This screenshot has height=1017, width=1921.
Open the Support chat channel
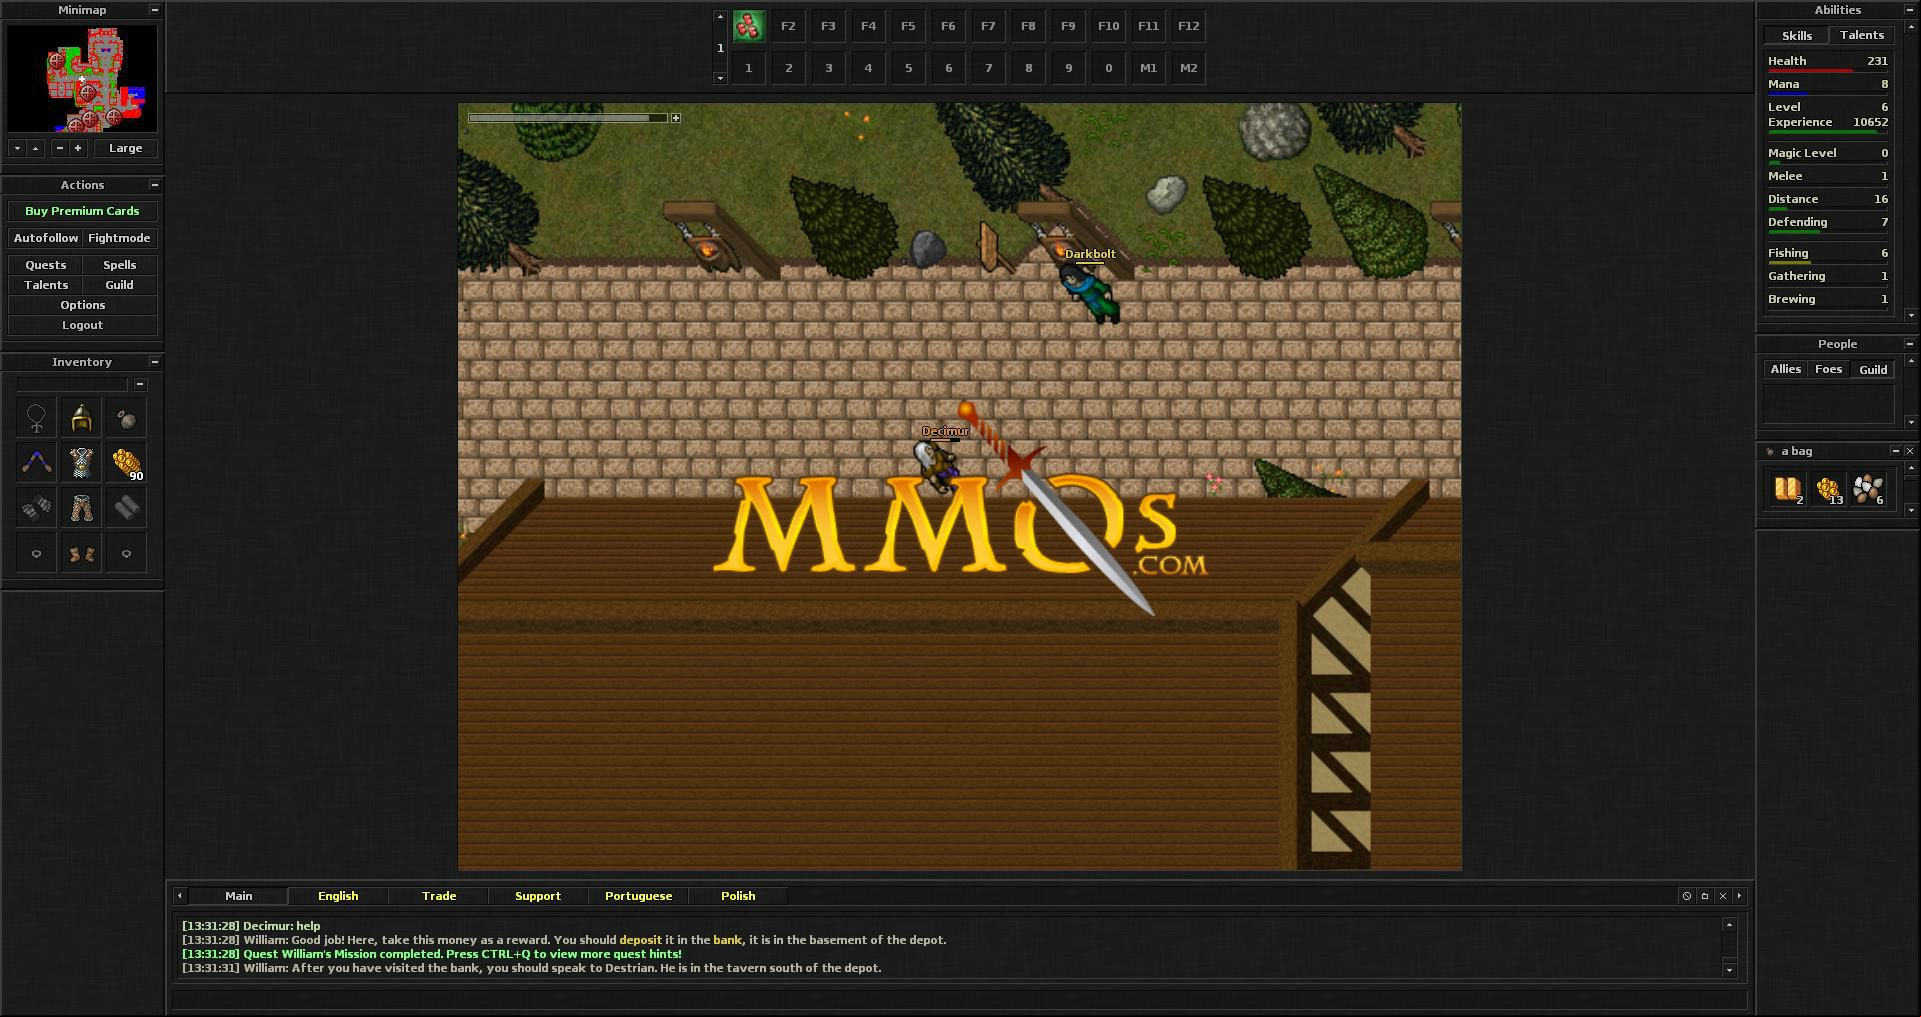pyautogui.click(x=538, y=896)
